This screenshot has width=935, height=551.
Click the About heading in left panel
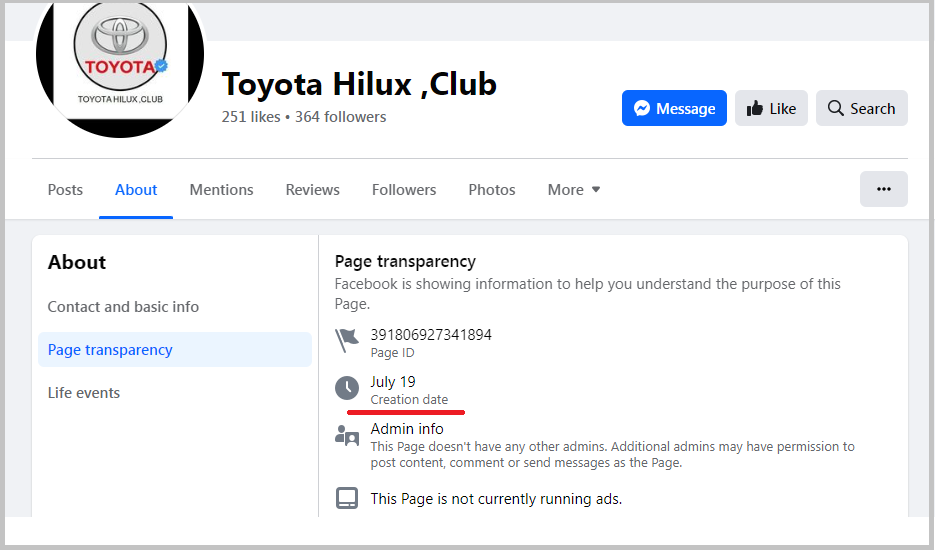tap(76, 262)
